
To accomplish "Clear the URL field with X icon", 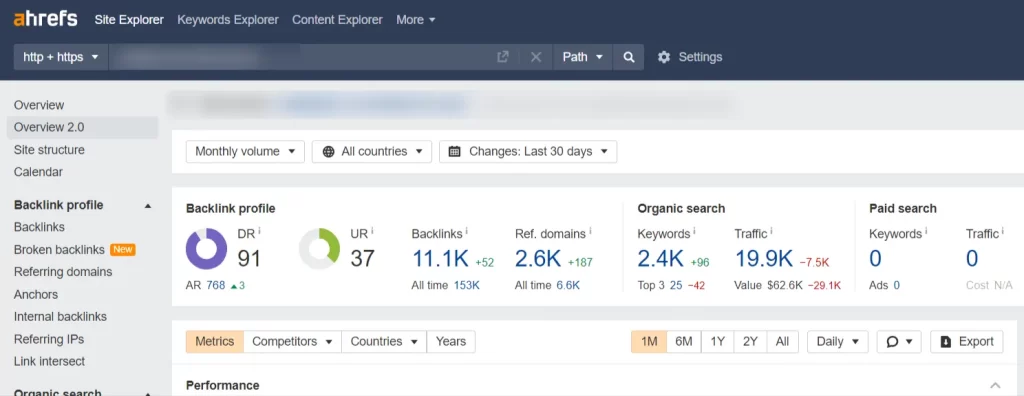I will pyautogui.click(x=536, y=57).
